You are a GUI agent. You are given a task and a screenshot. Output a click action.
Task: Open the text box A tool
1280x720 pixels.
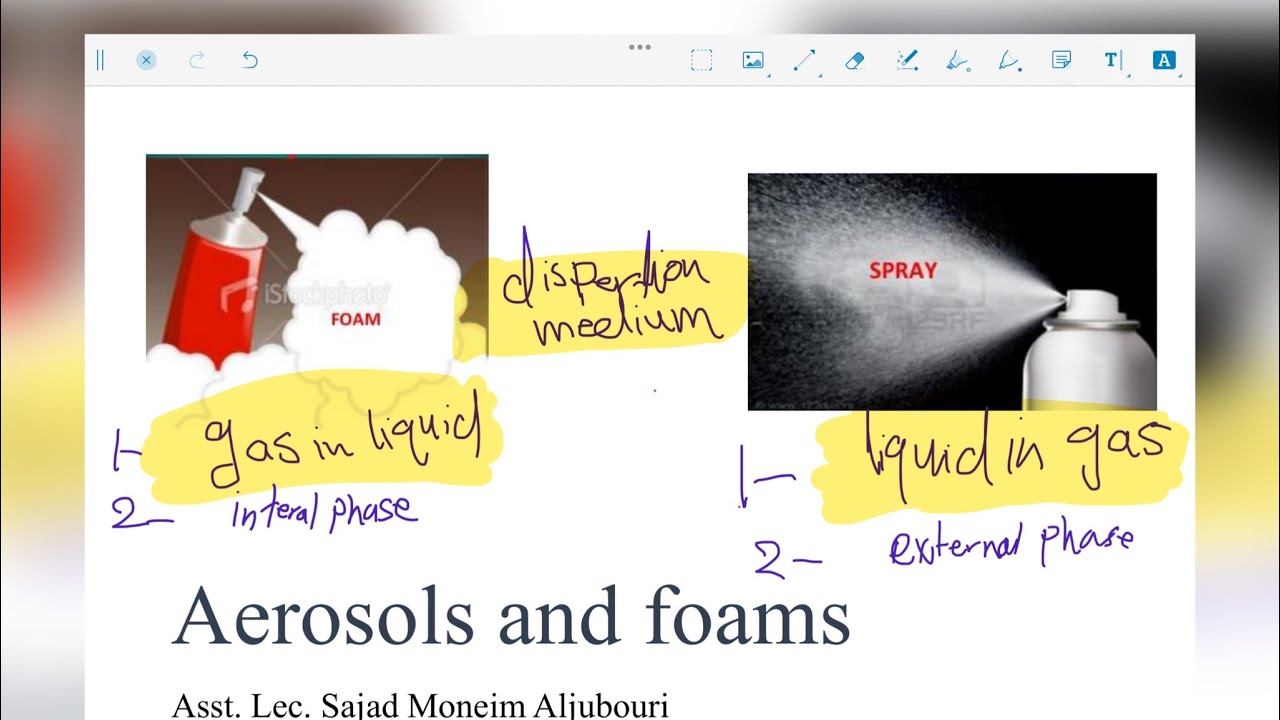click(x=1164, y=60)
